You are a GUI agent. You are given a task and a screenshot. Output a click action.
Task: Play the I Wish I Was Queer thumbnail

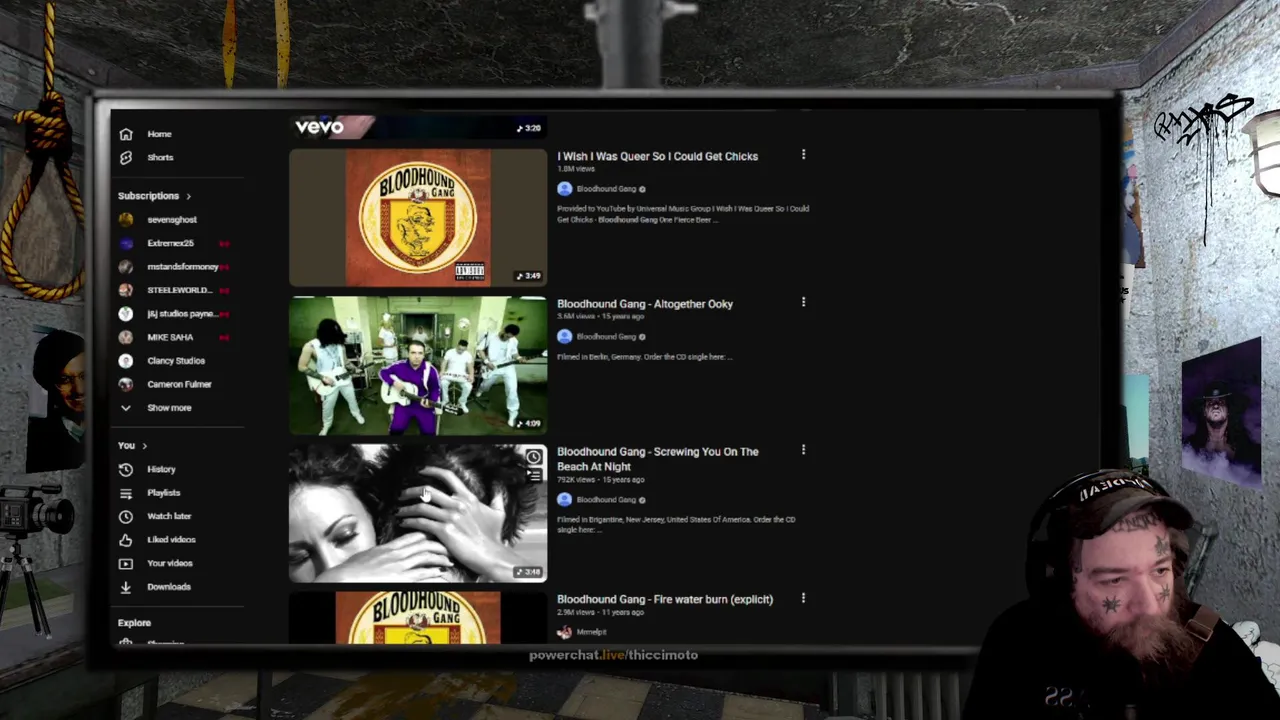tap(418, 218)
